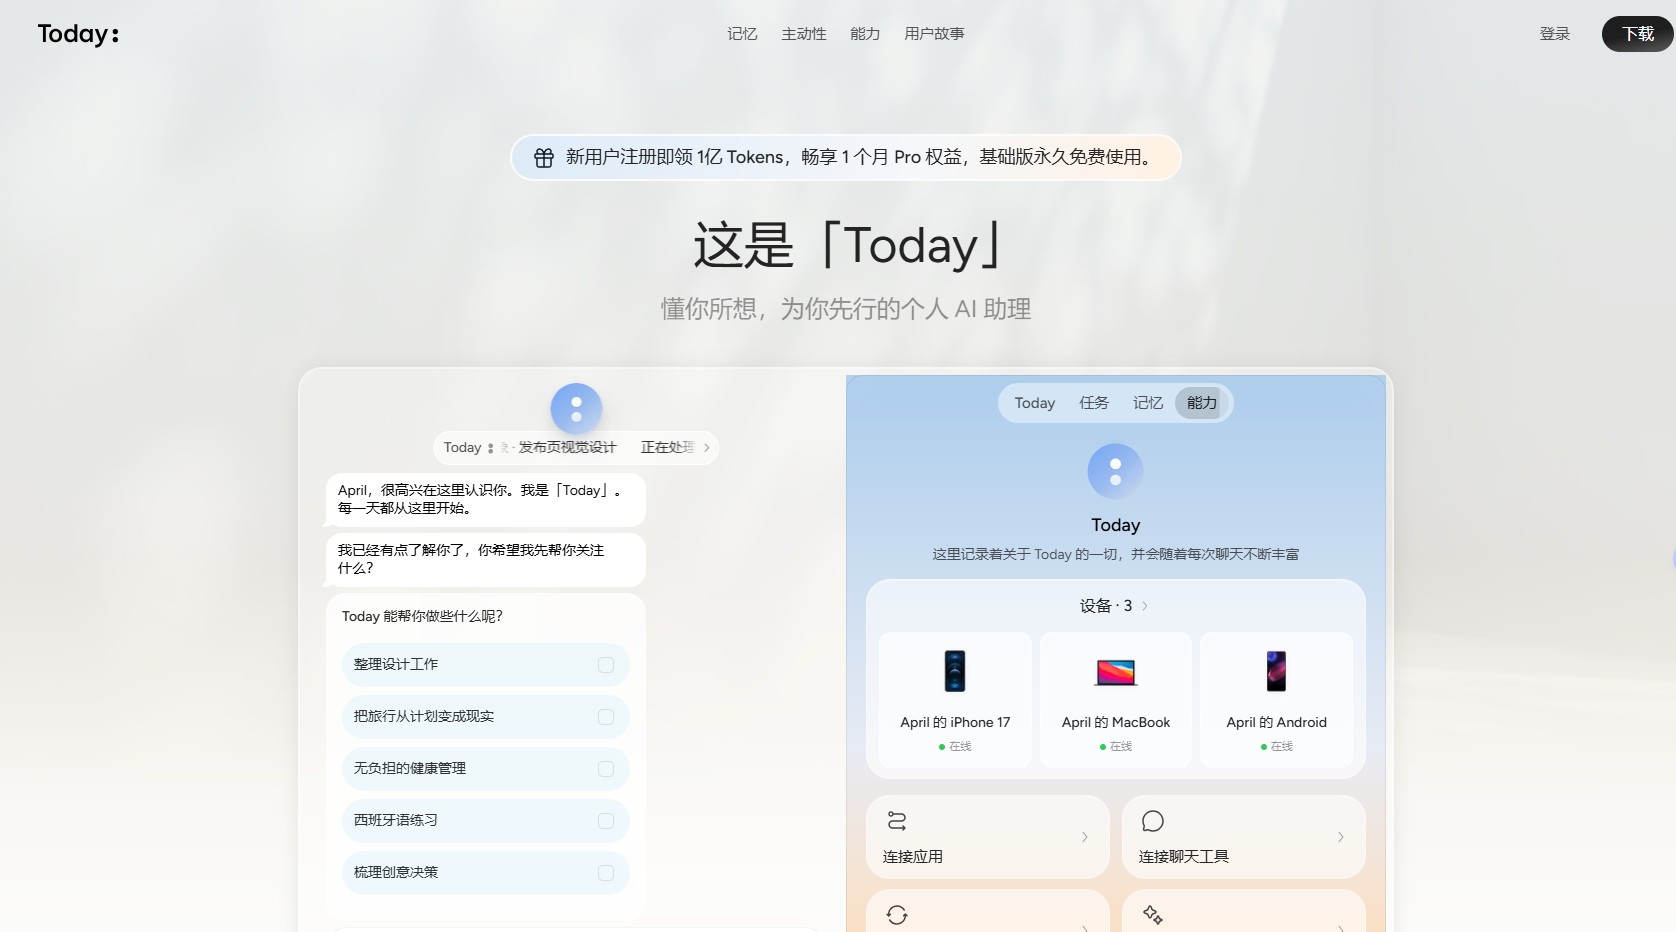1676x932 pixels.
Task: Check the 把旅行从计划变成现实 option
Action: 606,717
